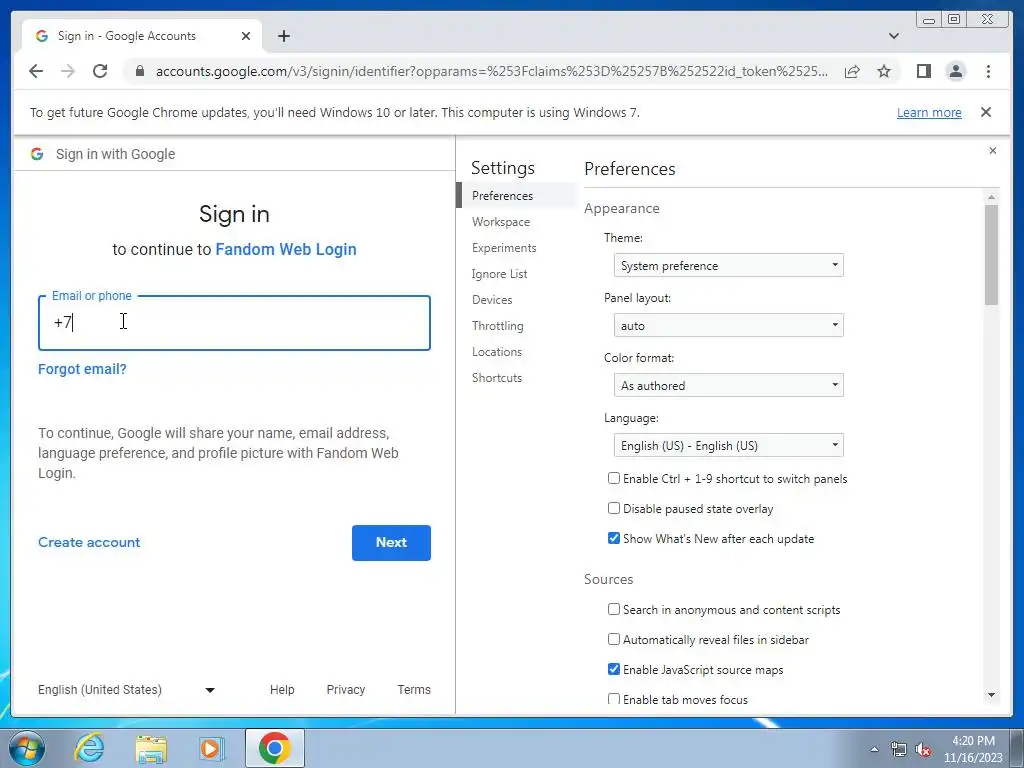Open the Chrome three-dot menu
This screenshot has height=768, width=1024.
point(988,71)
